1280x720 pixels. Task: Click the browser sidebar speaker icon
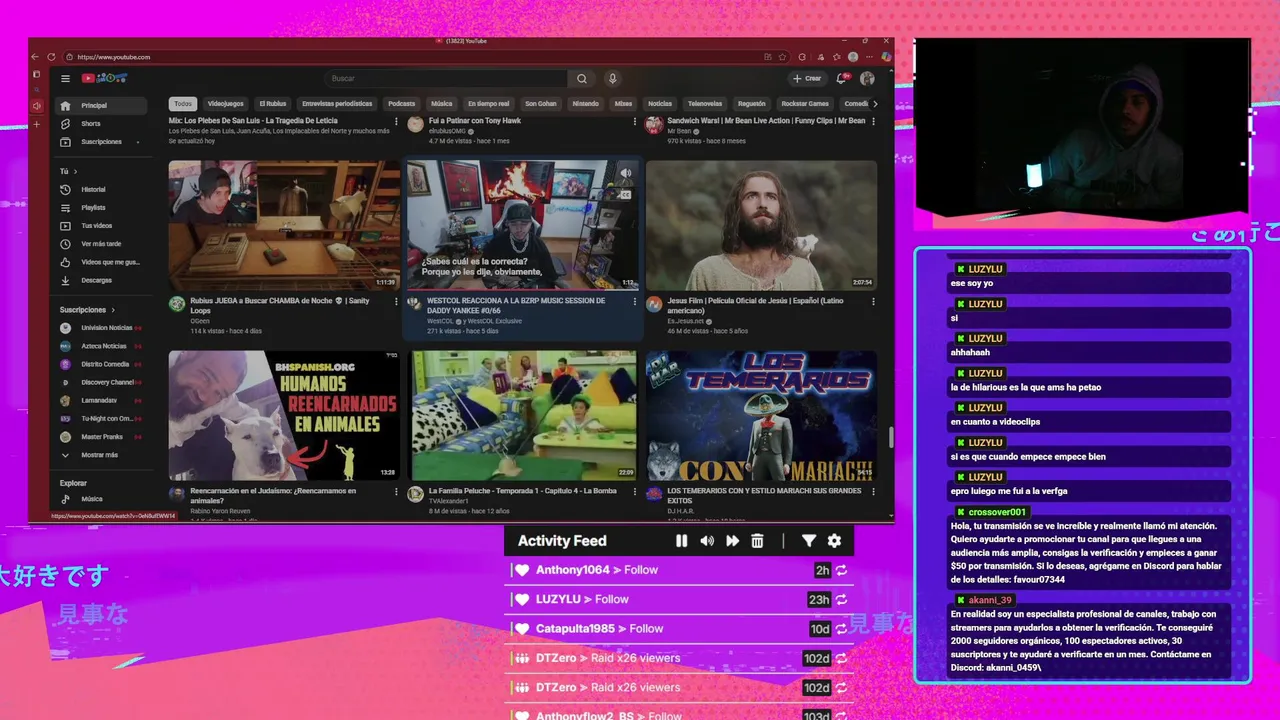click(x=37, y=106)
